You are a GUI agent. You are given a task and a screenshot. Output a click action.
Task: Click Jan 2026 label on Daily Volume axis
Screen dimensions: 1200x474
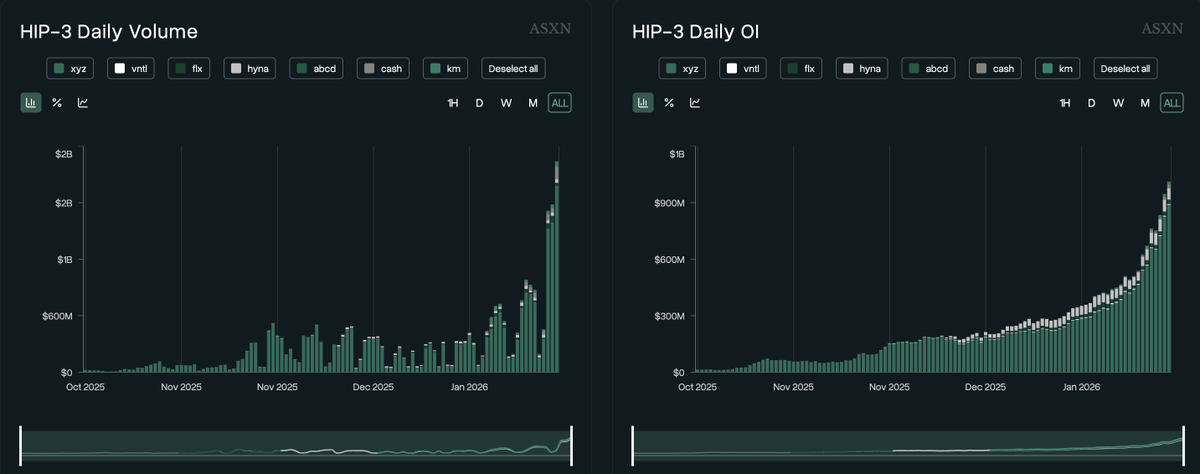point(469,386)
